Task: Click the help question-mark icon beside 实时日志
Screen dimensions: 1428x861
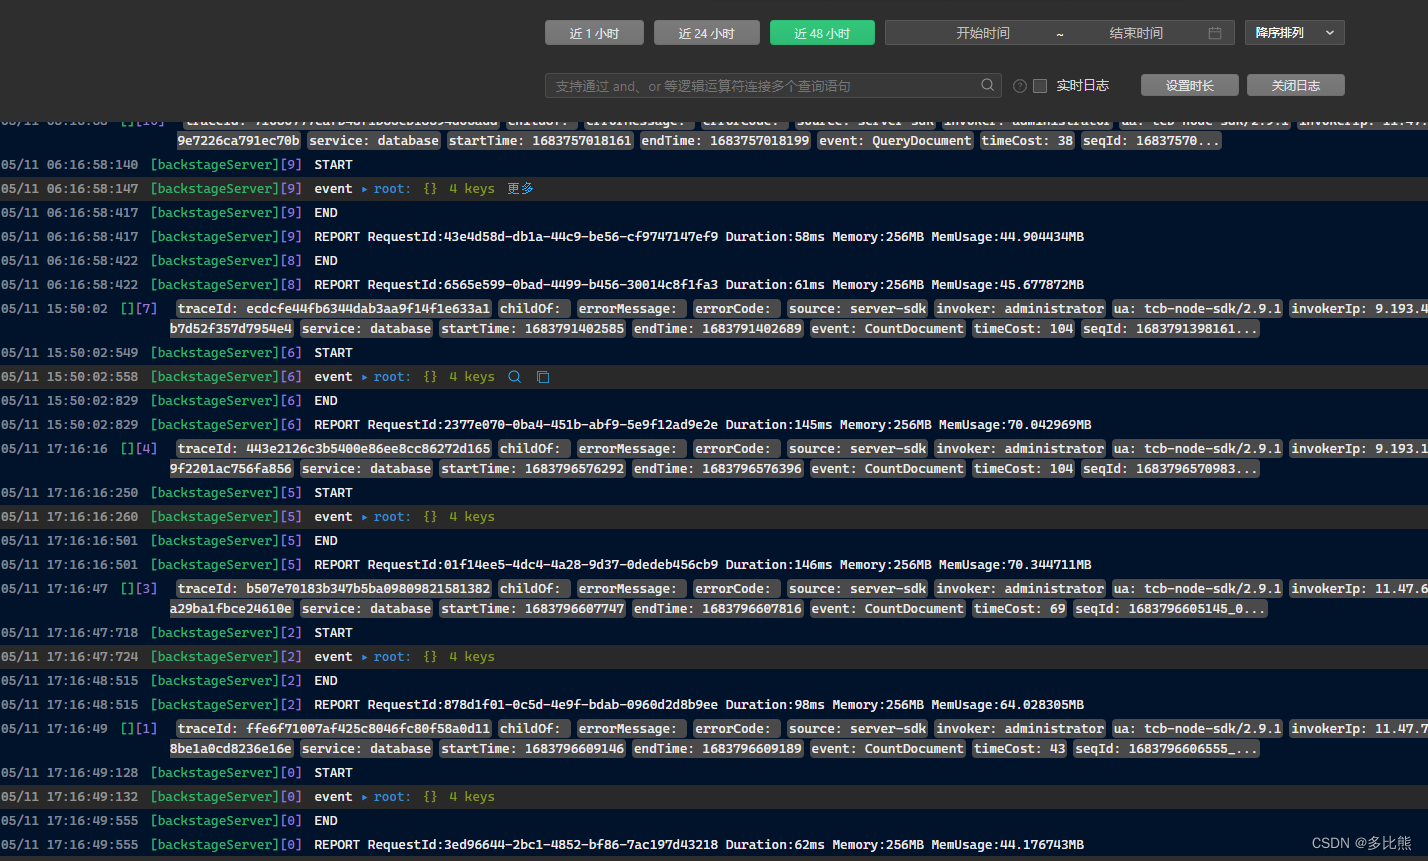Action: [x=1019, y=86]
